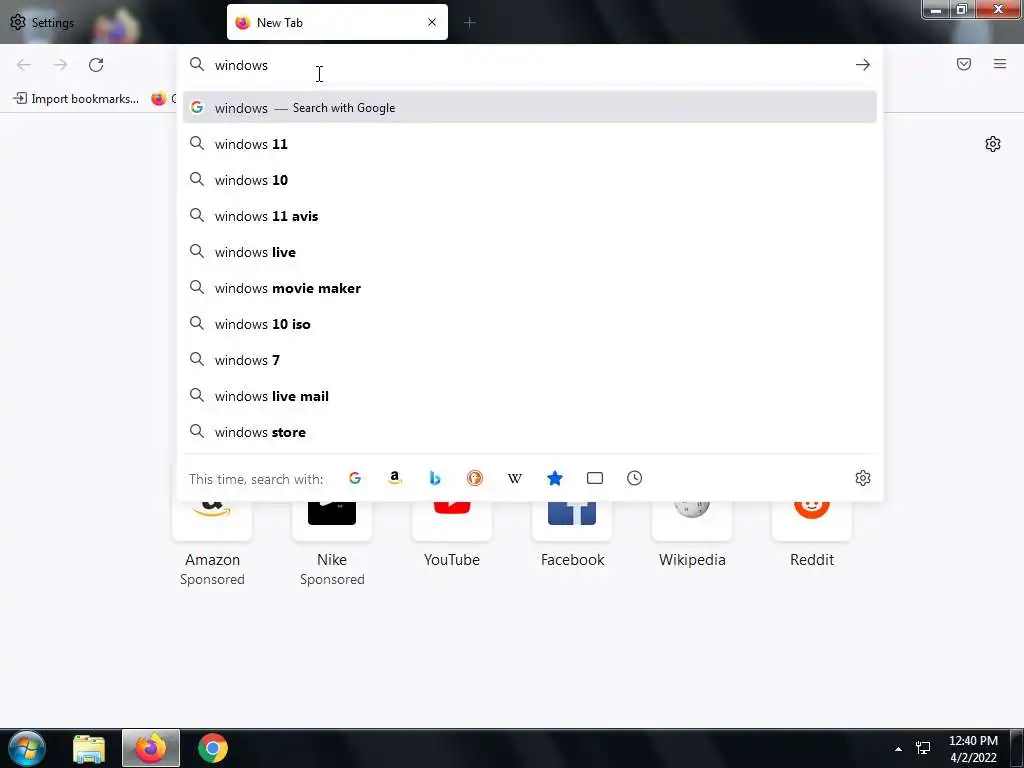Pick the 'windows 11 avis' suggestion
1024x768 pixels.
pos(530,216)
